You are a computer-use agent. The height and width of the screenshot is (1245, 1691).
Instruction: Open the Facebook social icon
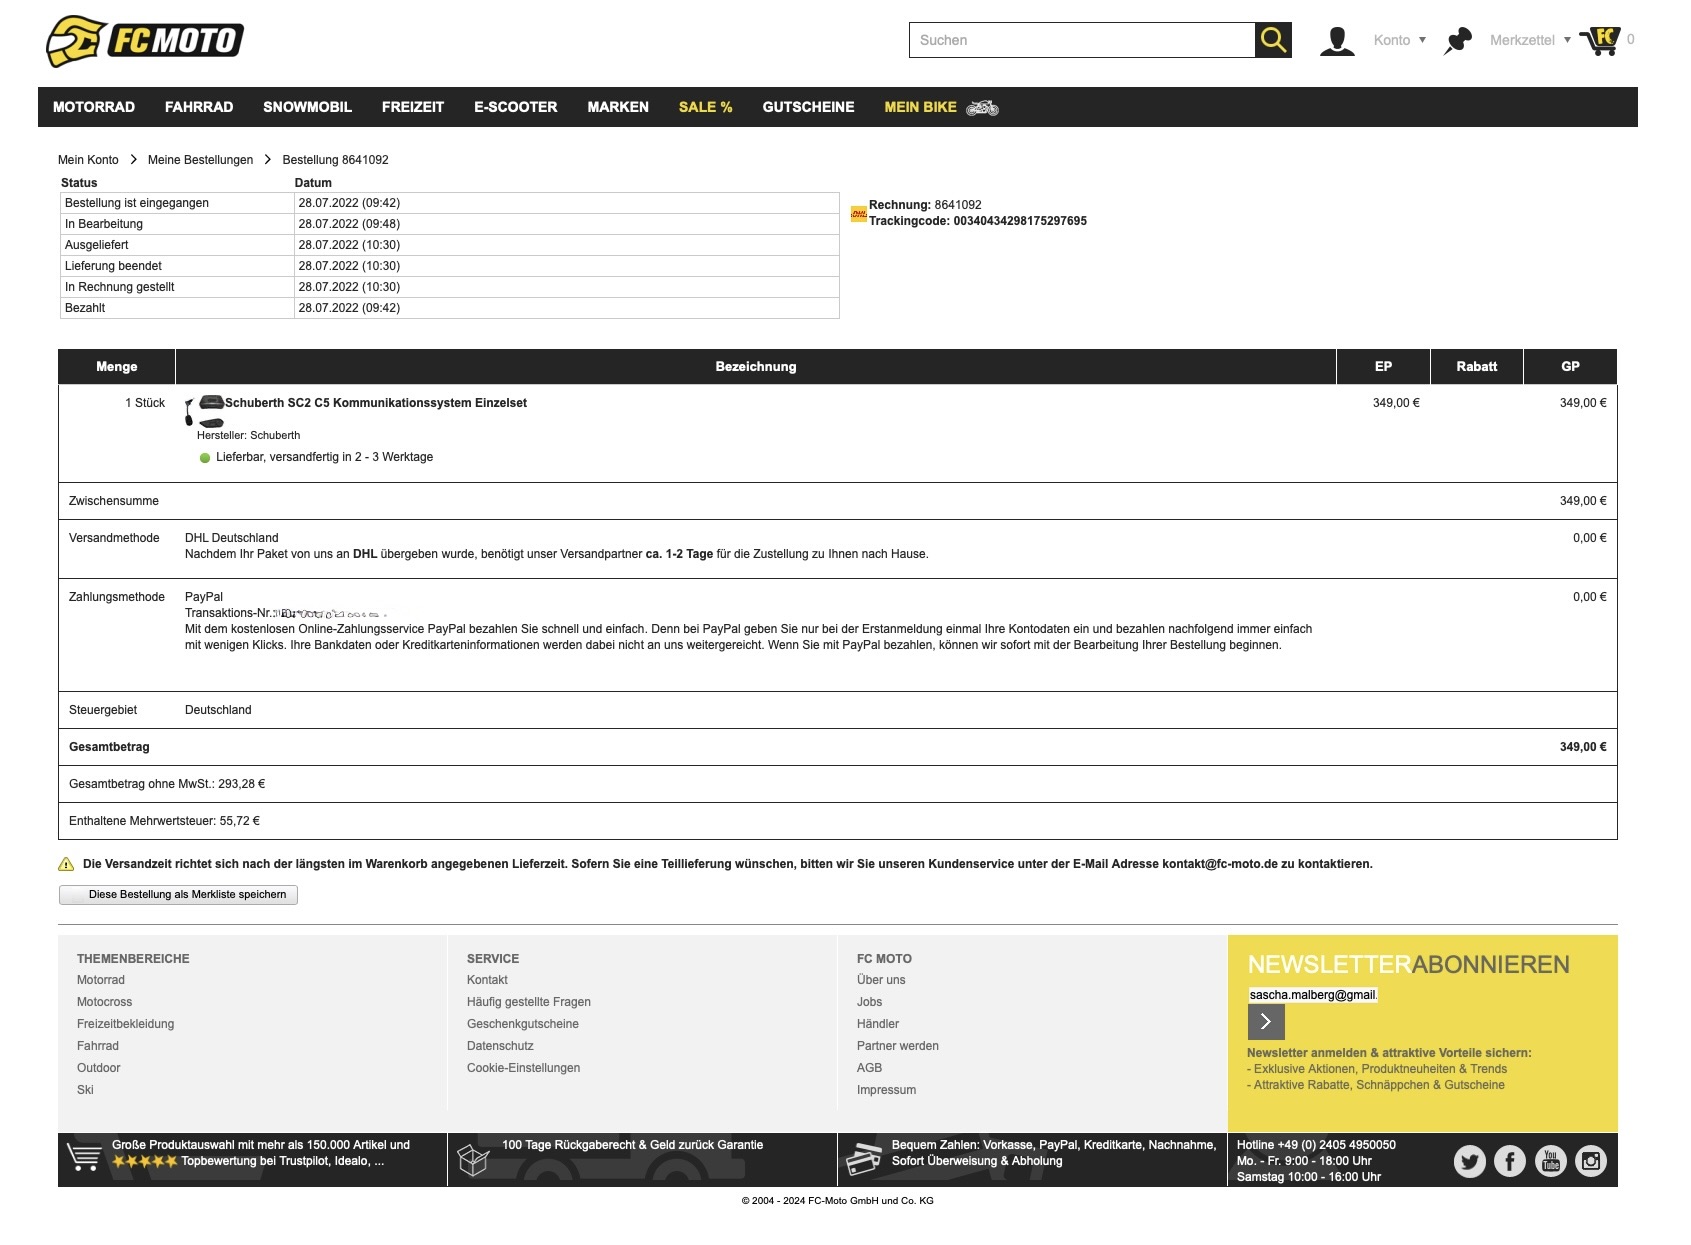(1510, 1161)
